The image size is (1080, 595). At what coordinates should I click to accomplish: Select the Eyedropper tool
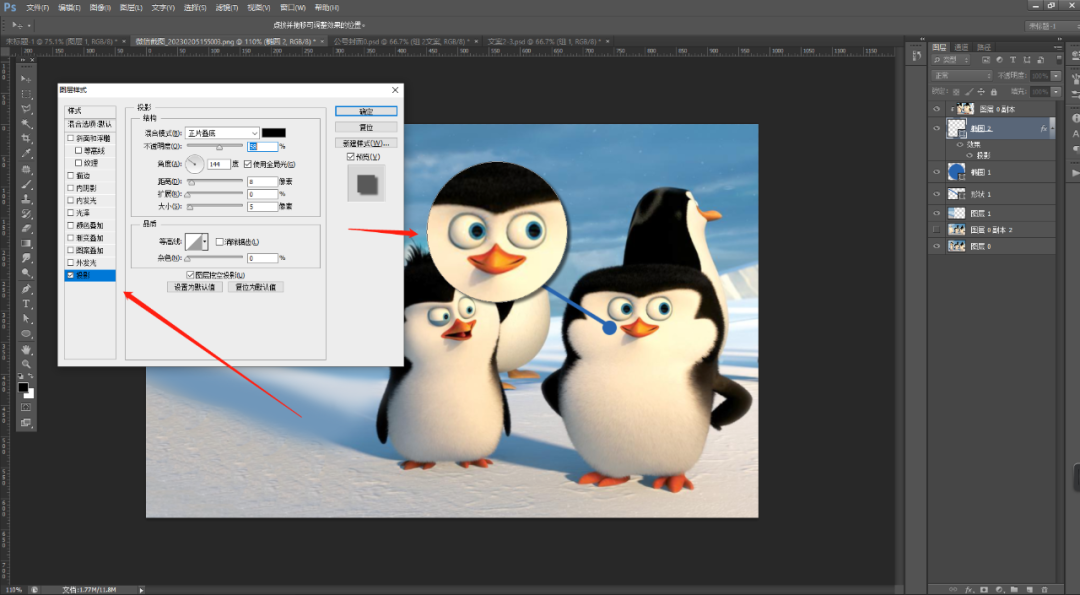click(25, 154)
